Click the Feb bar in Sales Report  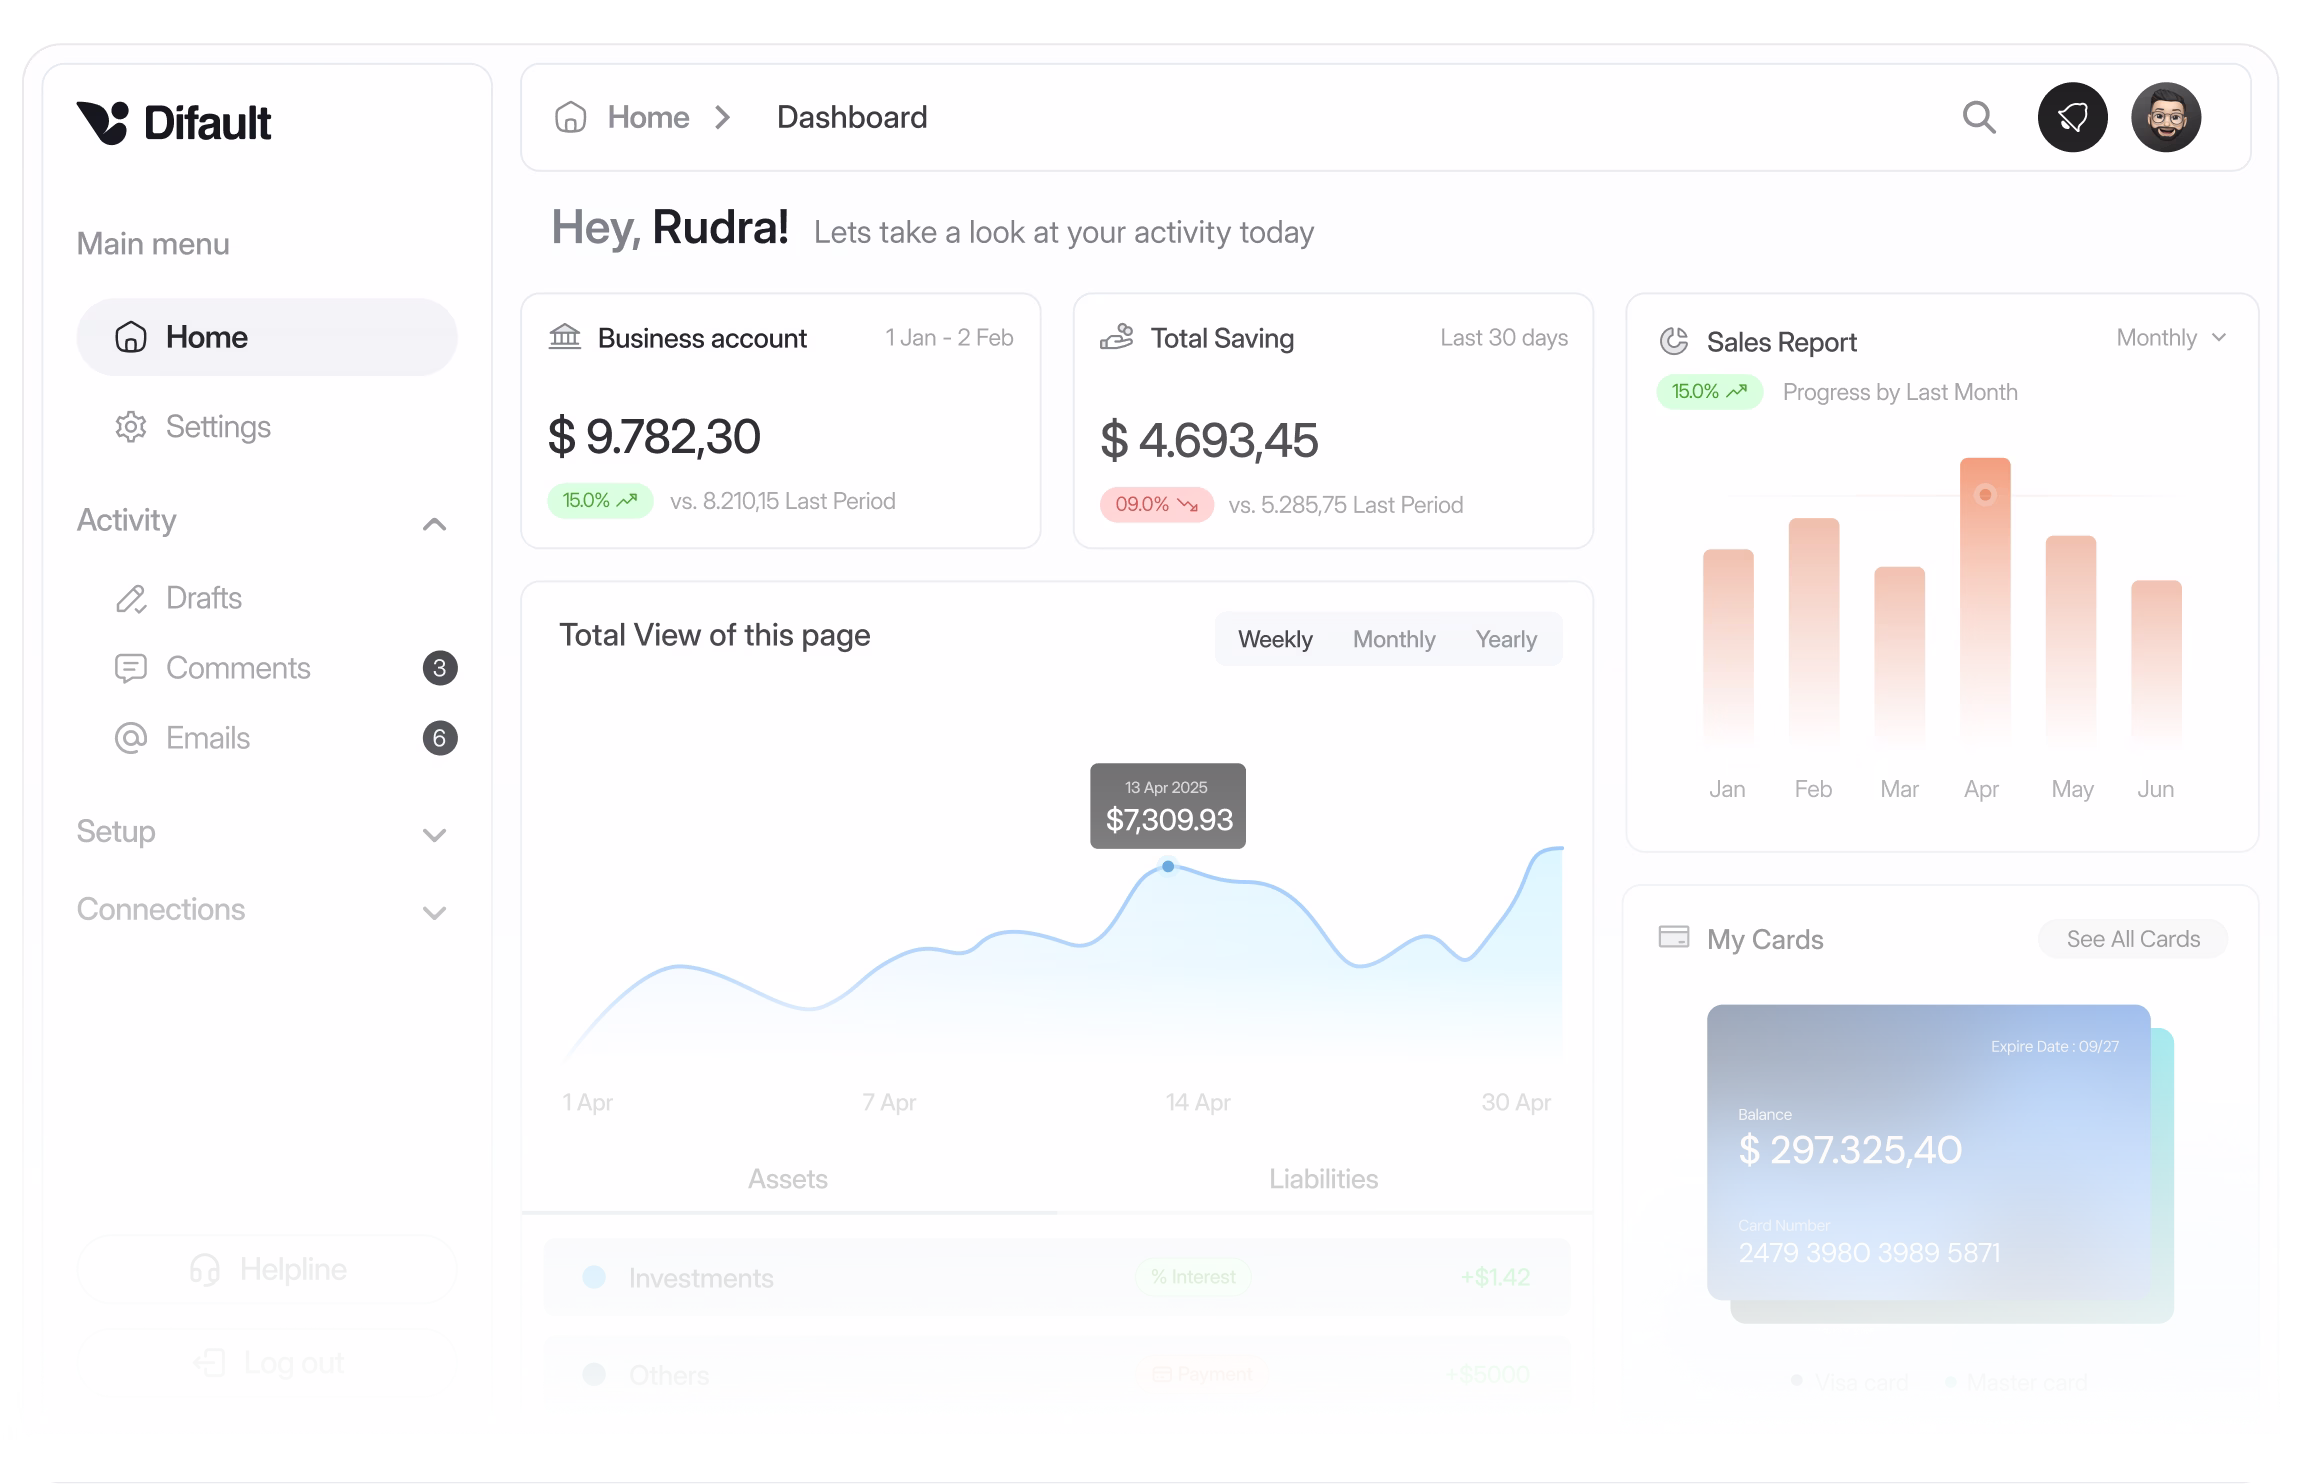[1814, 630]
